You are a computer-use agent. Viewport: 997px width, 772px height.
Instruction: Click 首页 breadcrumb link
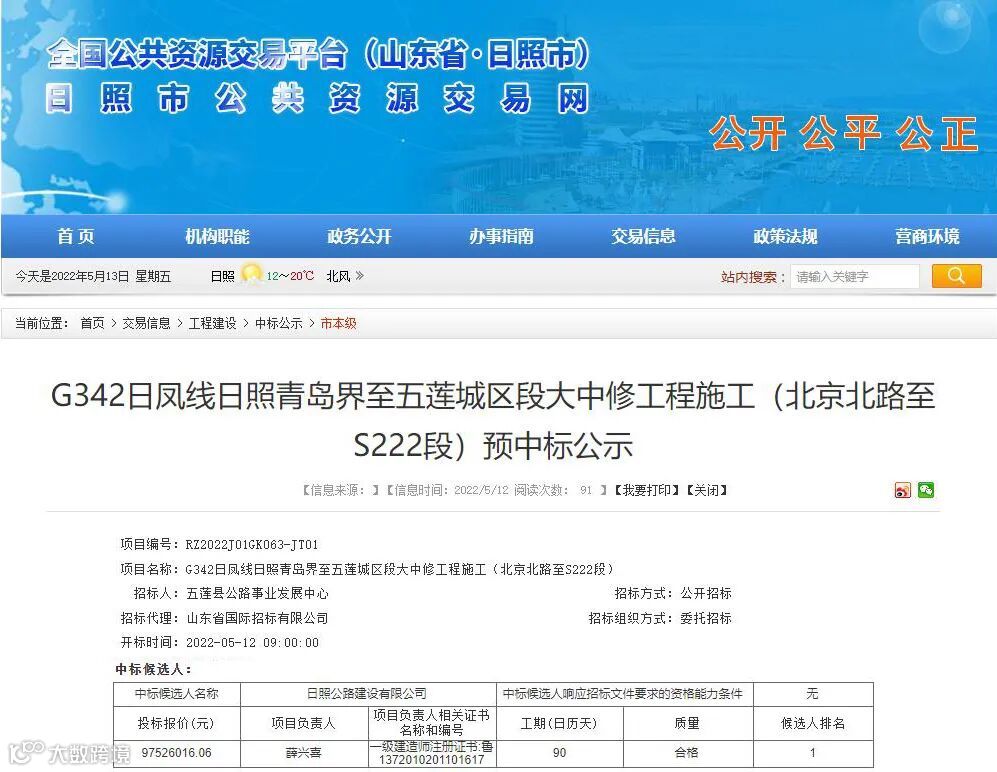(92, 324)
